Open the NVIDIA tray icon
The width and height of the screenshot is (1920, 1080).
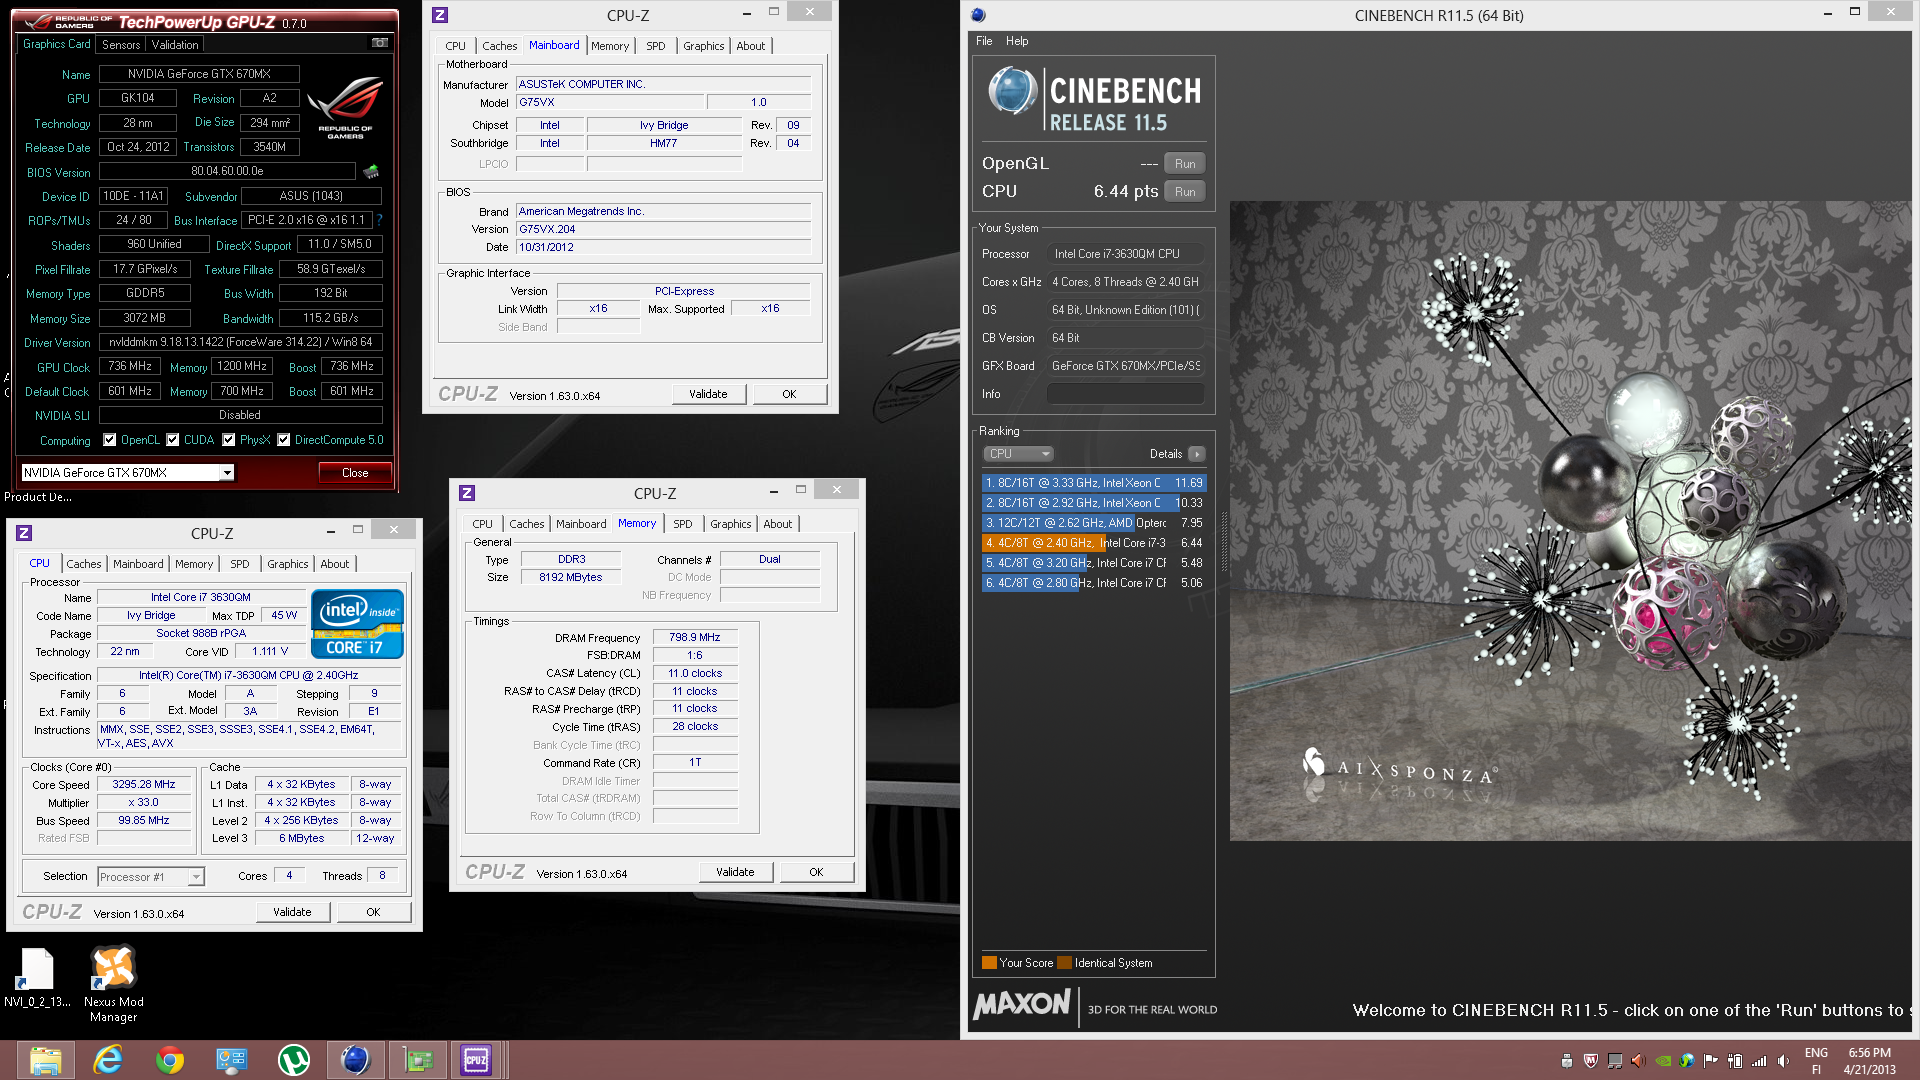(x=1663, y=1061)
